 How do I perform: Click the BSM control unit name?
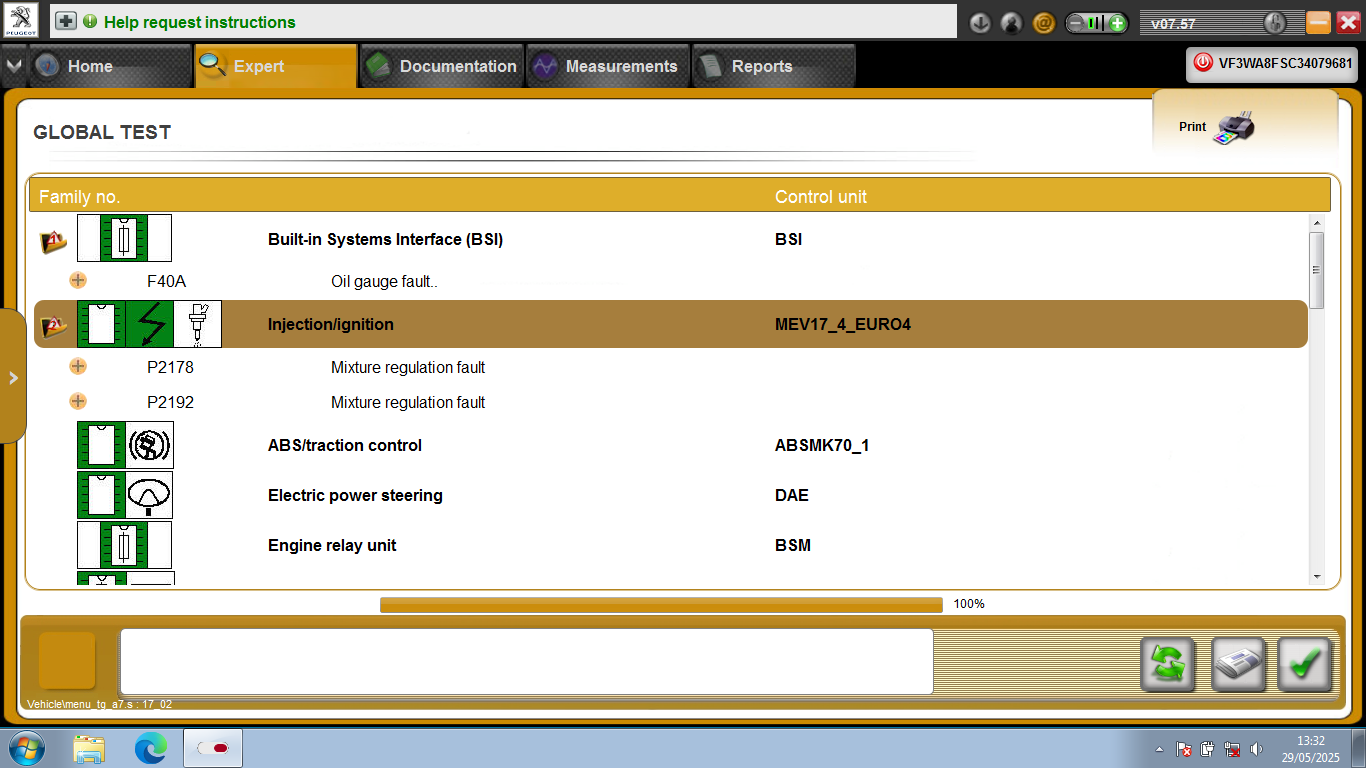tap(793, 546)
